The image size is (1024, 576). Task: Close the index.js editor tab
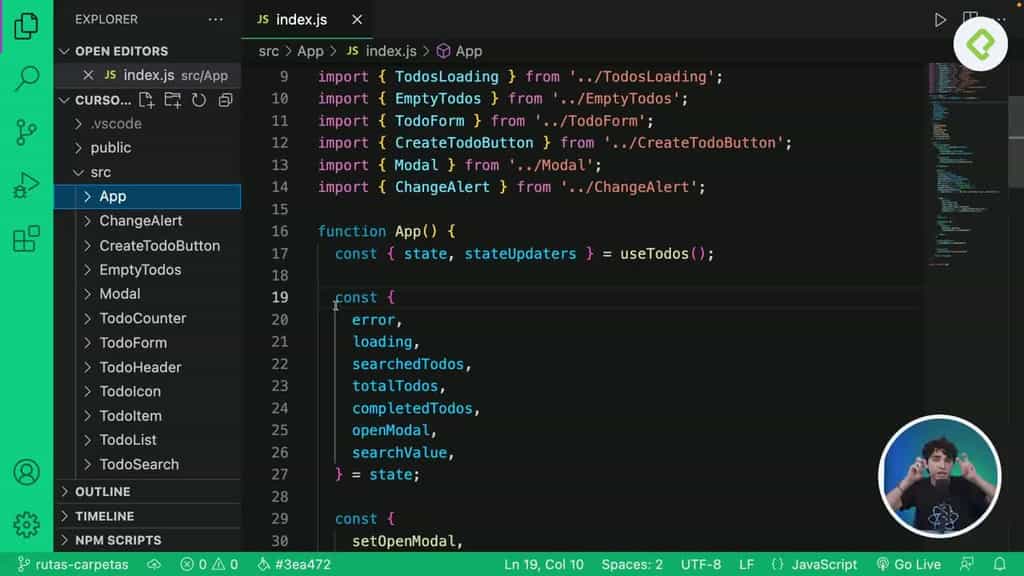[357, 20]
